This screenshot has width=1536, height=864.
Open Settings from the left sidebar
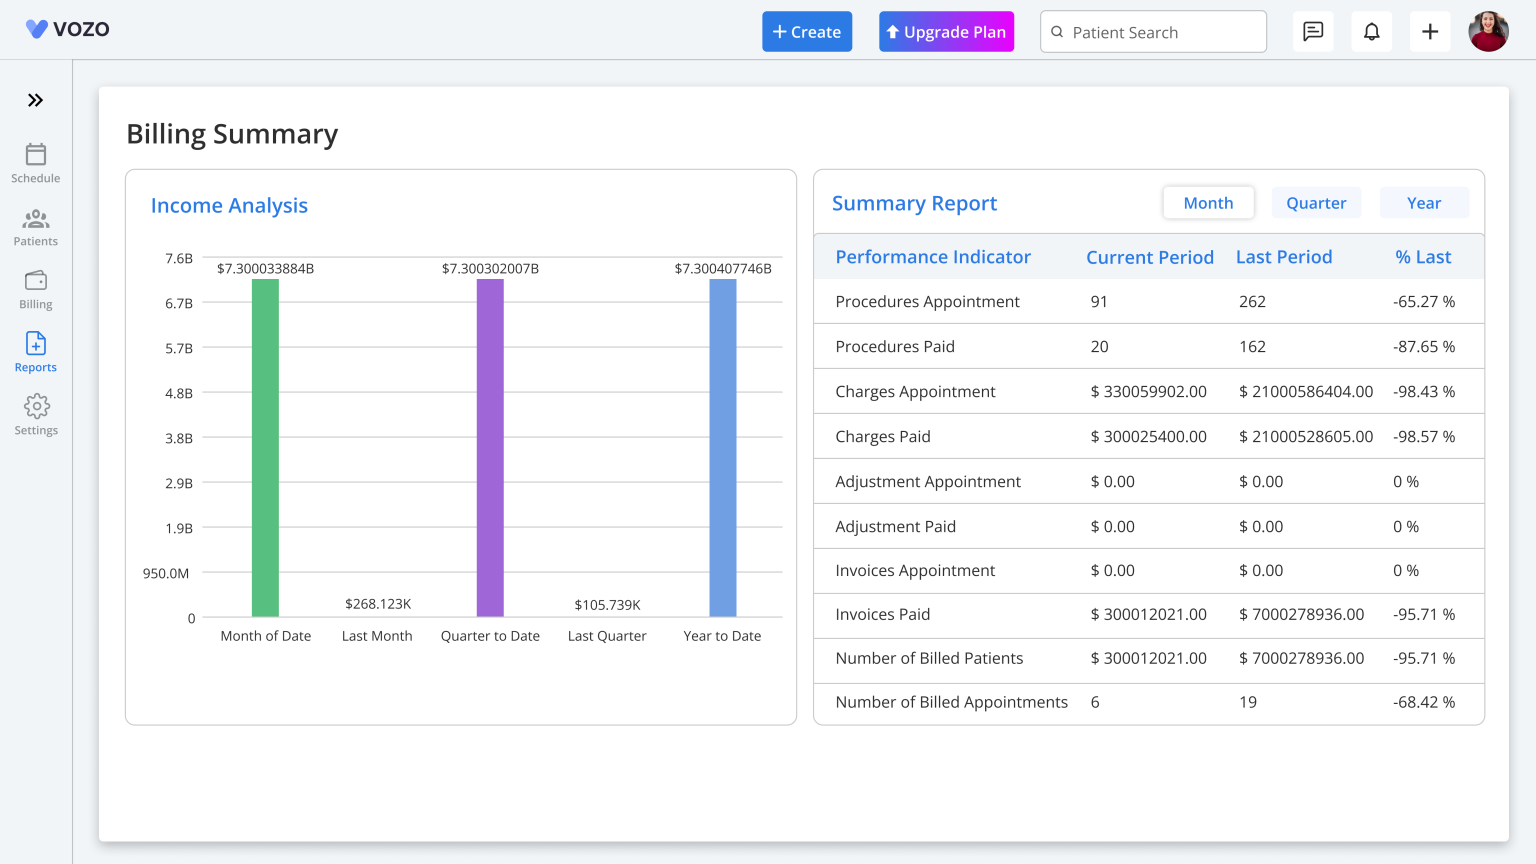click(x=35, y=414)
